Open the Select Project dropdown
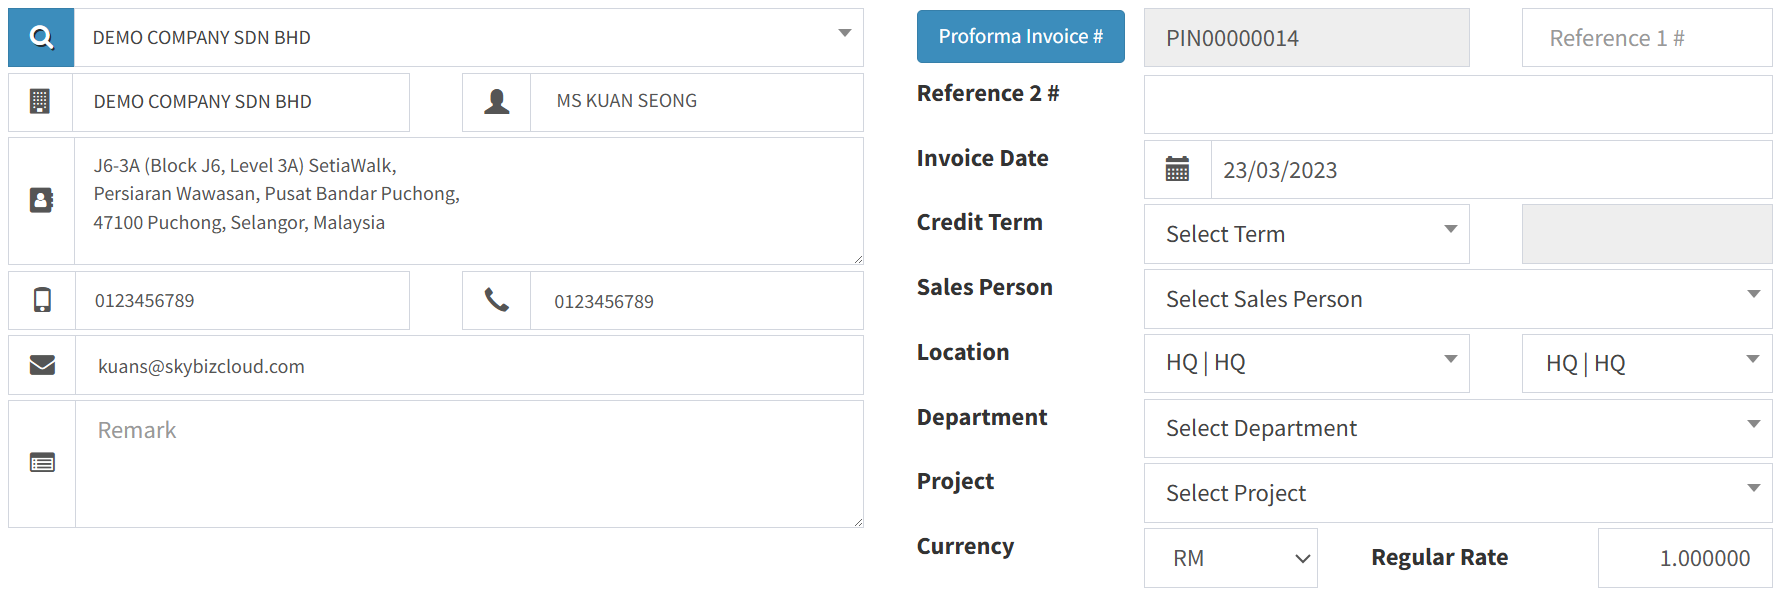 click(x=1457, y=493)
